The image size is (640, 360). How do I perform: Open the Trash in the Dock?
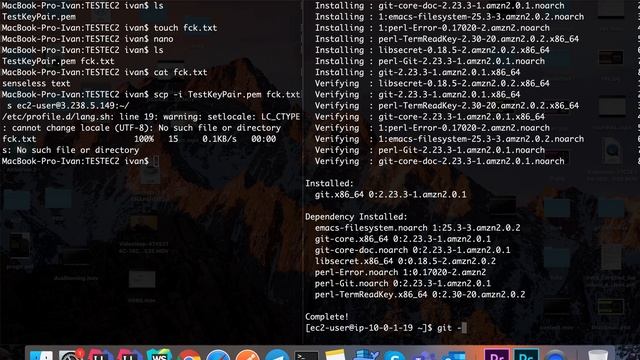[x=598, y=355]
